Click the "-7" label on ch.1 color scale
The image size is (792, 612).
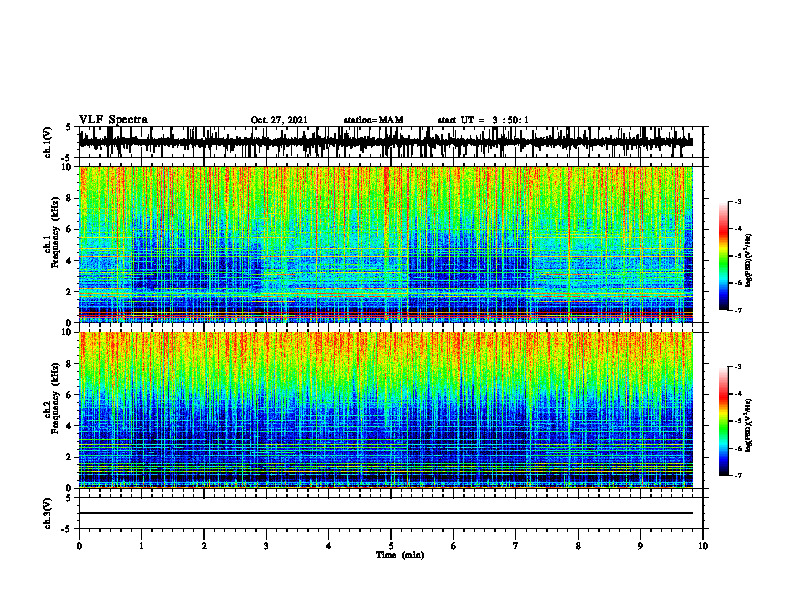coord(737,310)
